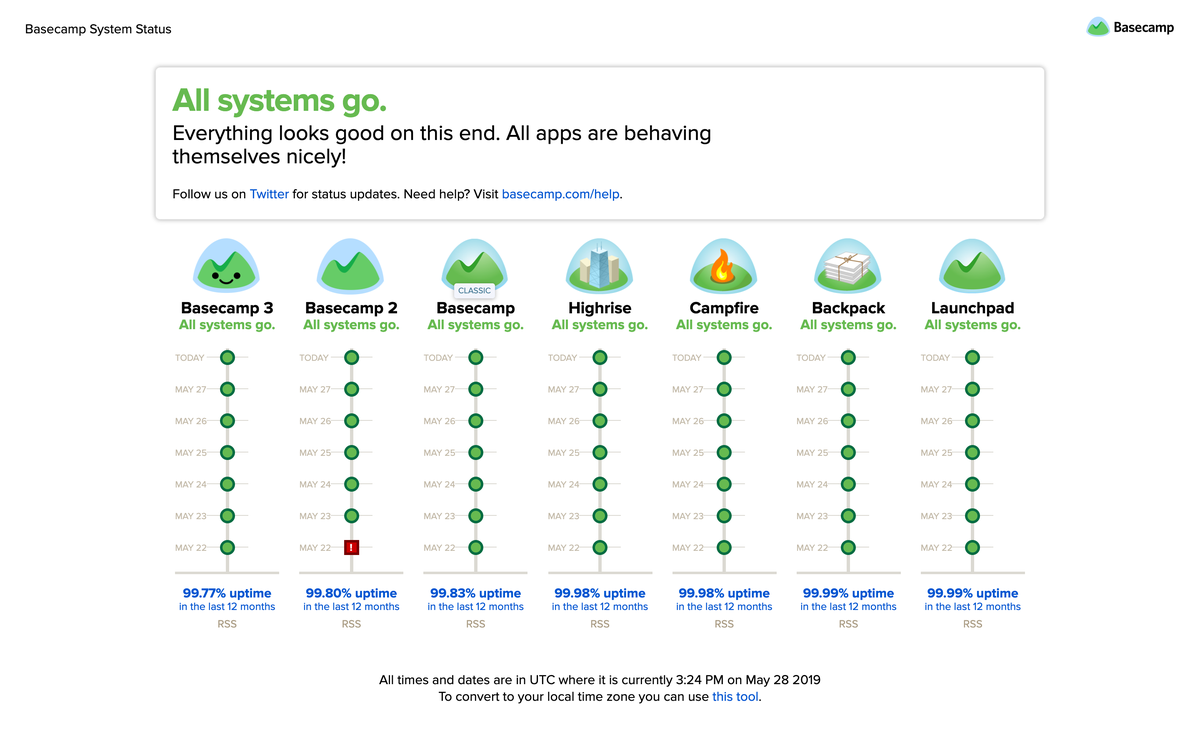This screenshot has height=735, width=1200.
Task: Select Basecamp 2 TODAY status dot
Action: click(x=351, y=357)
